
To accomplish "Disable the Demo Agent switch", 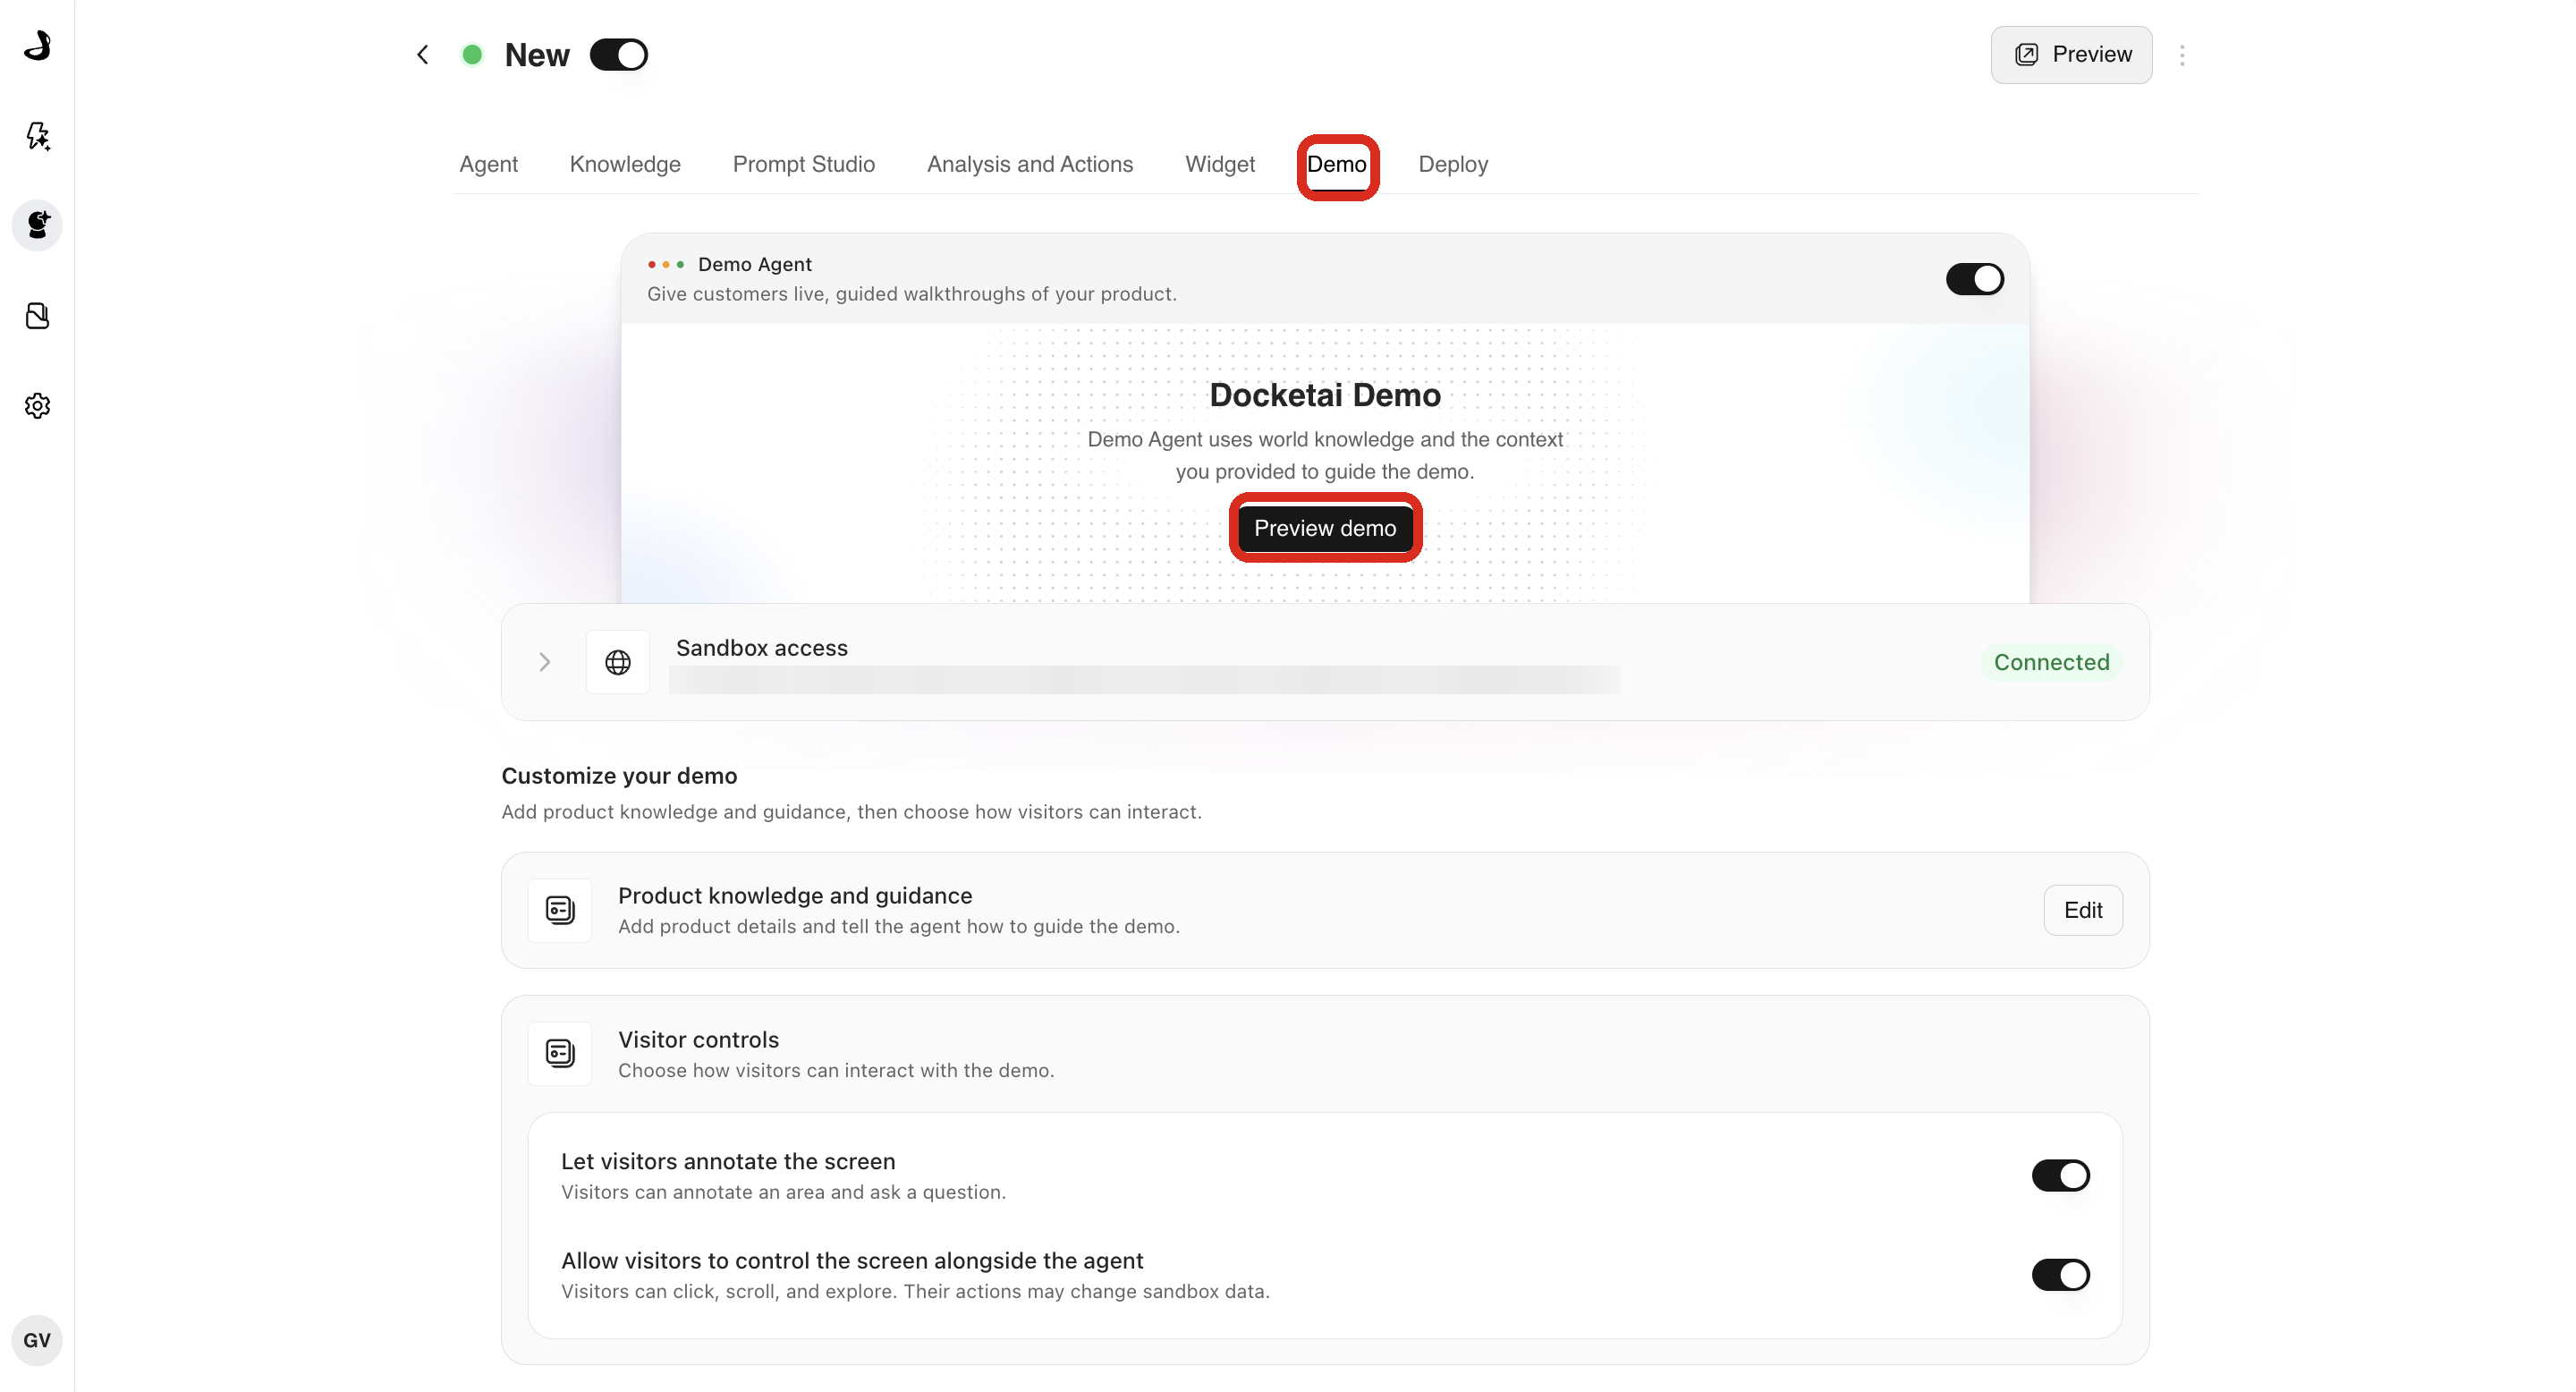I will pyautogui.click(x=1974, y=278).
